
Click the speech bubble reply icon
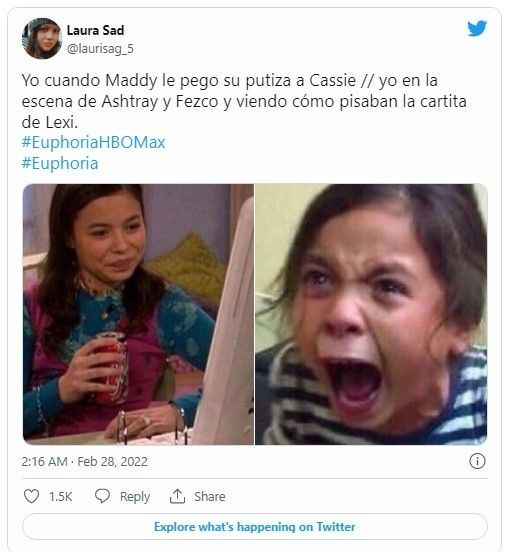point(102,496)
